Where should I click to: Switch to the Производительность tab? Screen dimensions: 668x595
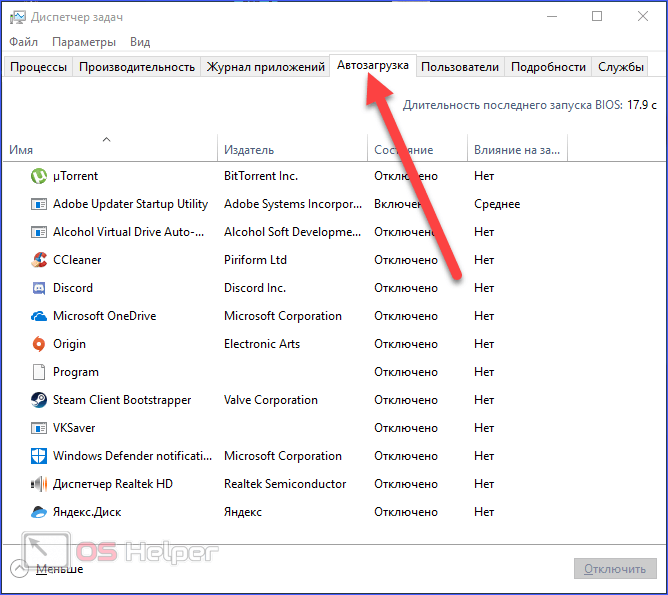click(137, 67)
